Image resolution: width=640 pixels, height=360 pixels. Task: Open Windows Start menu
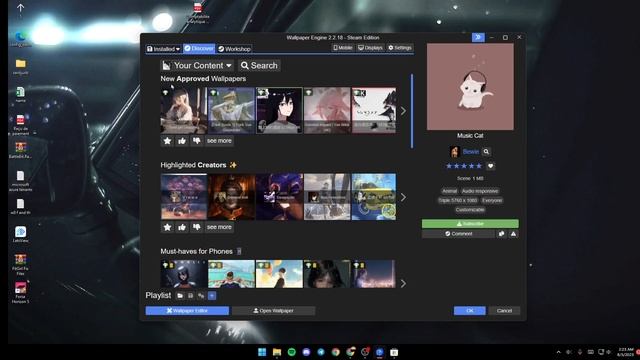262,352
